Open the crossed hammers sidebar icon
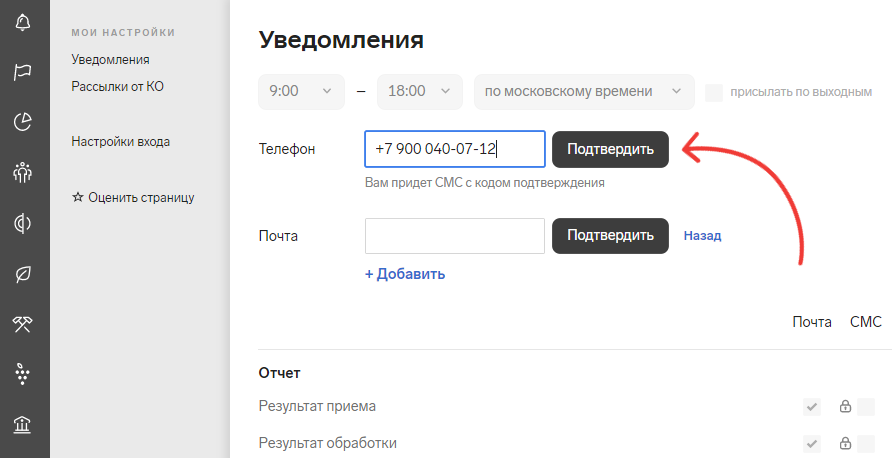This screenshot has width=892, height=458. [22, 324]
